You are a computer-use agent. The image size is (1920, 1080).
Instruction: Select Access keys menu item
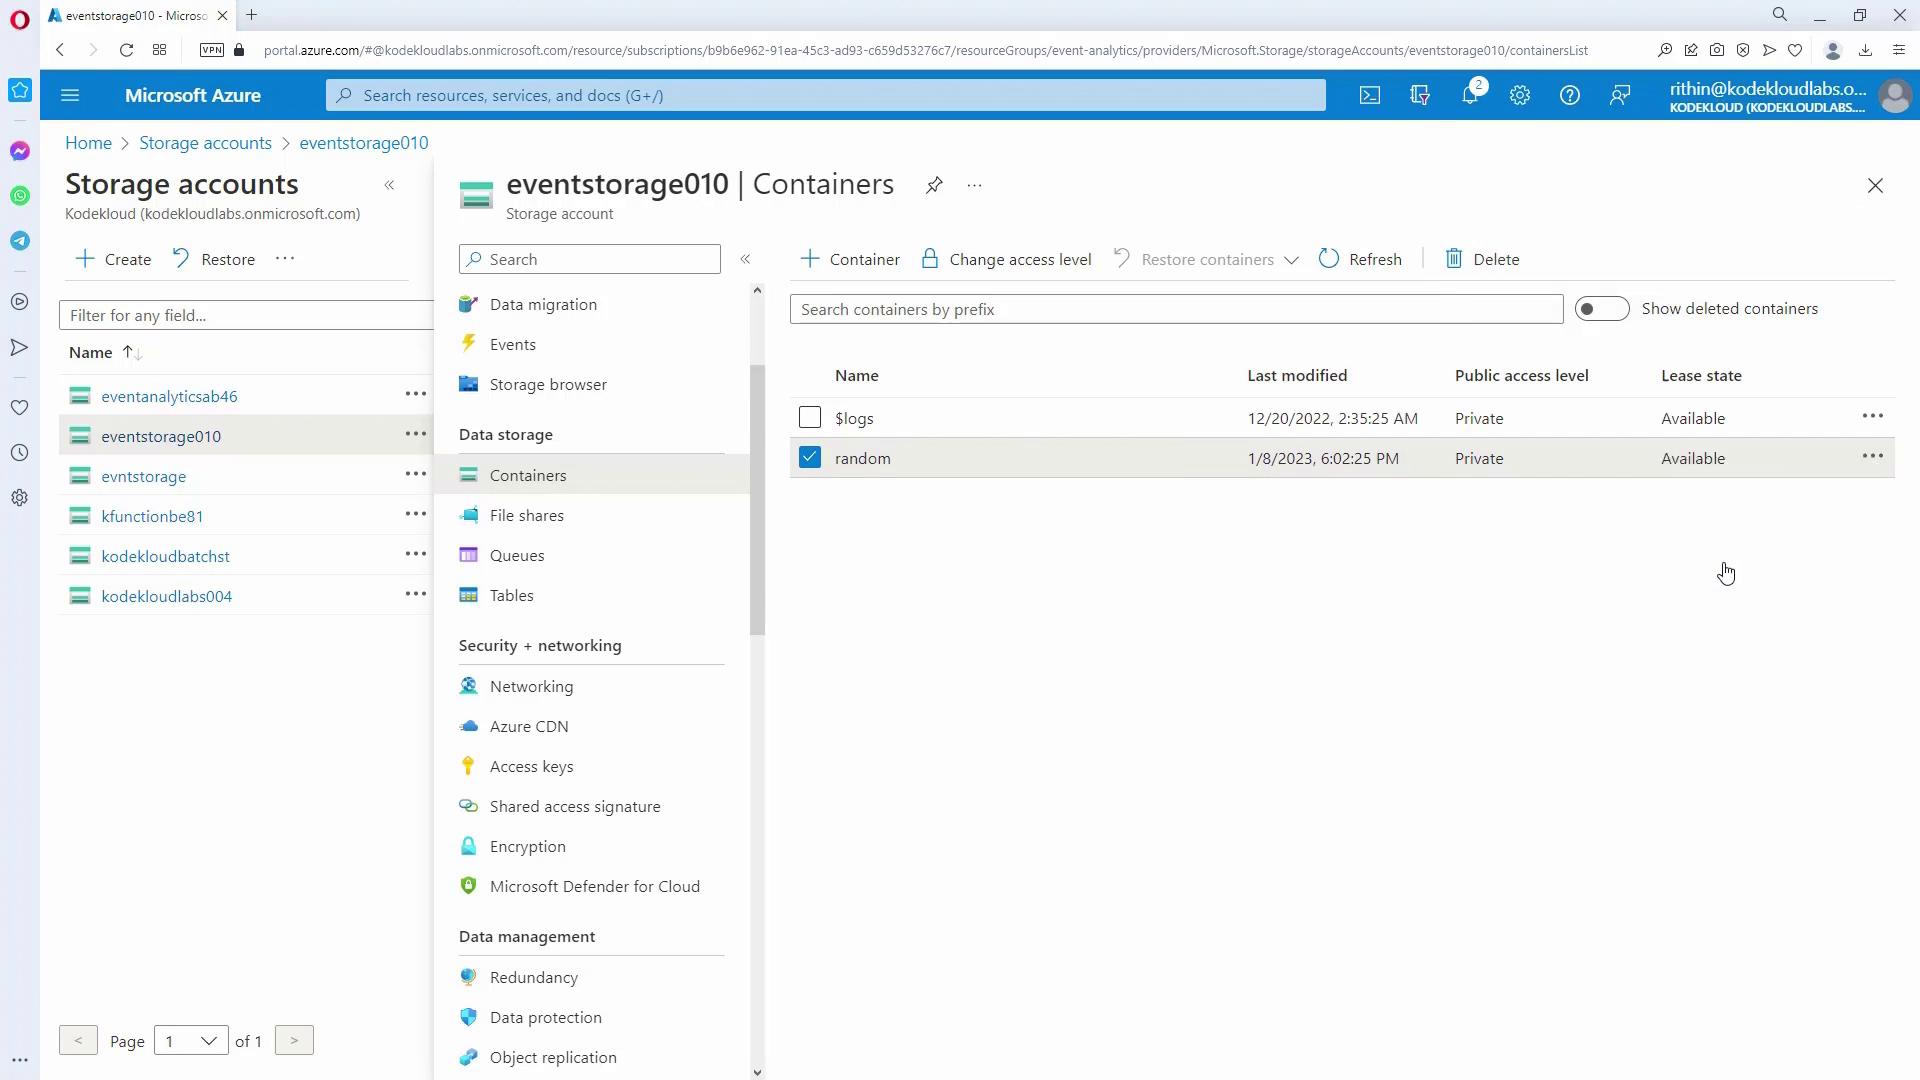[x=531, y=766]
